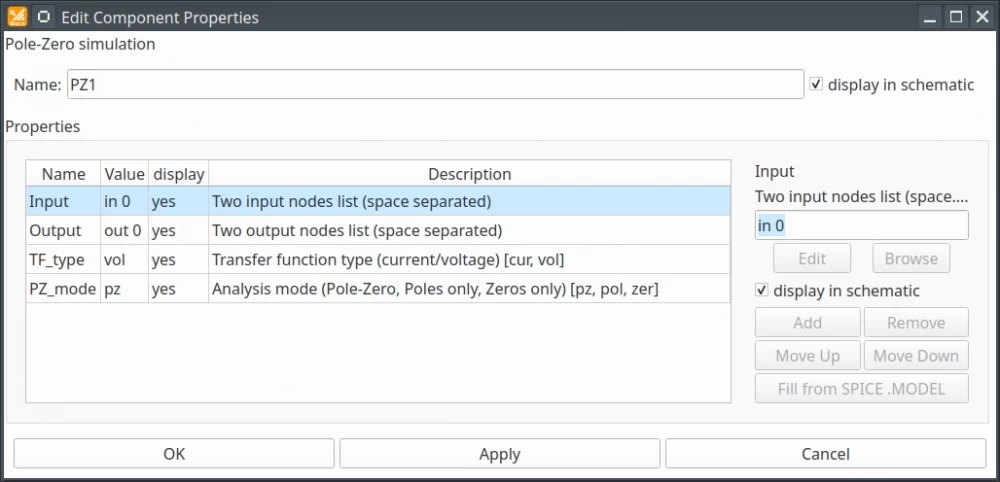Toggle display in schematic checkbox under Edit button
Image resolution: width=1000 pixels, height=482 pixels.
click(x=761, y=291)
